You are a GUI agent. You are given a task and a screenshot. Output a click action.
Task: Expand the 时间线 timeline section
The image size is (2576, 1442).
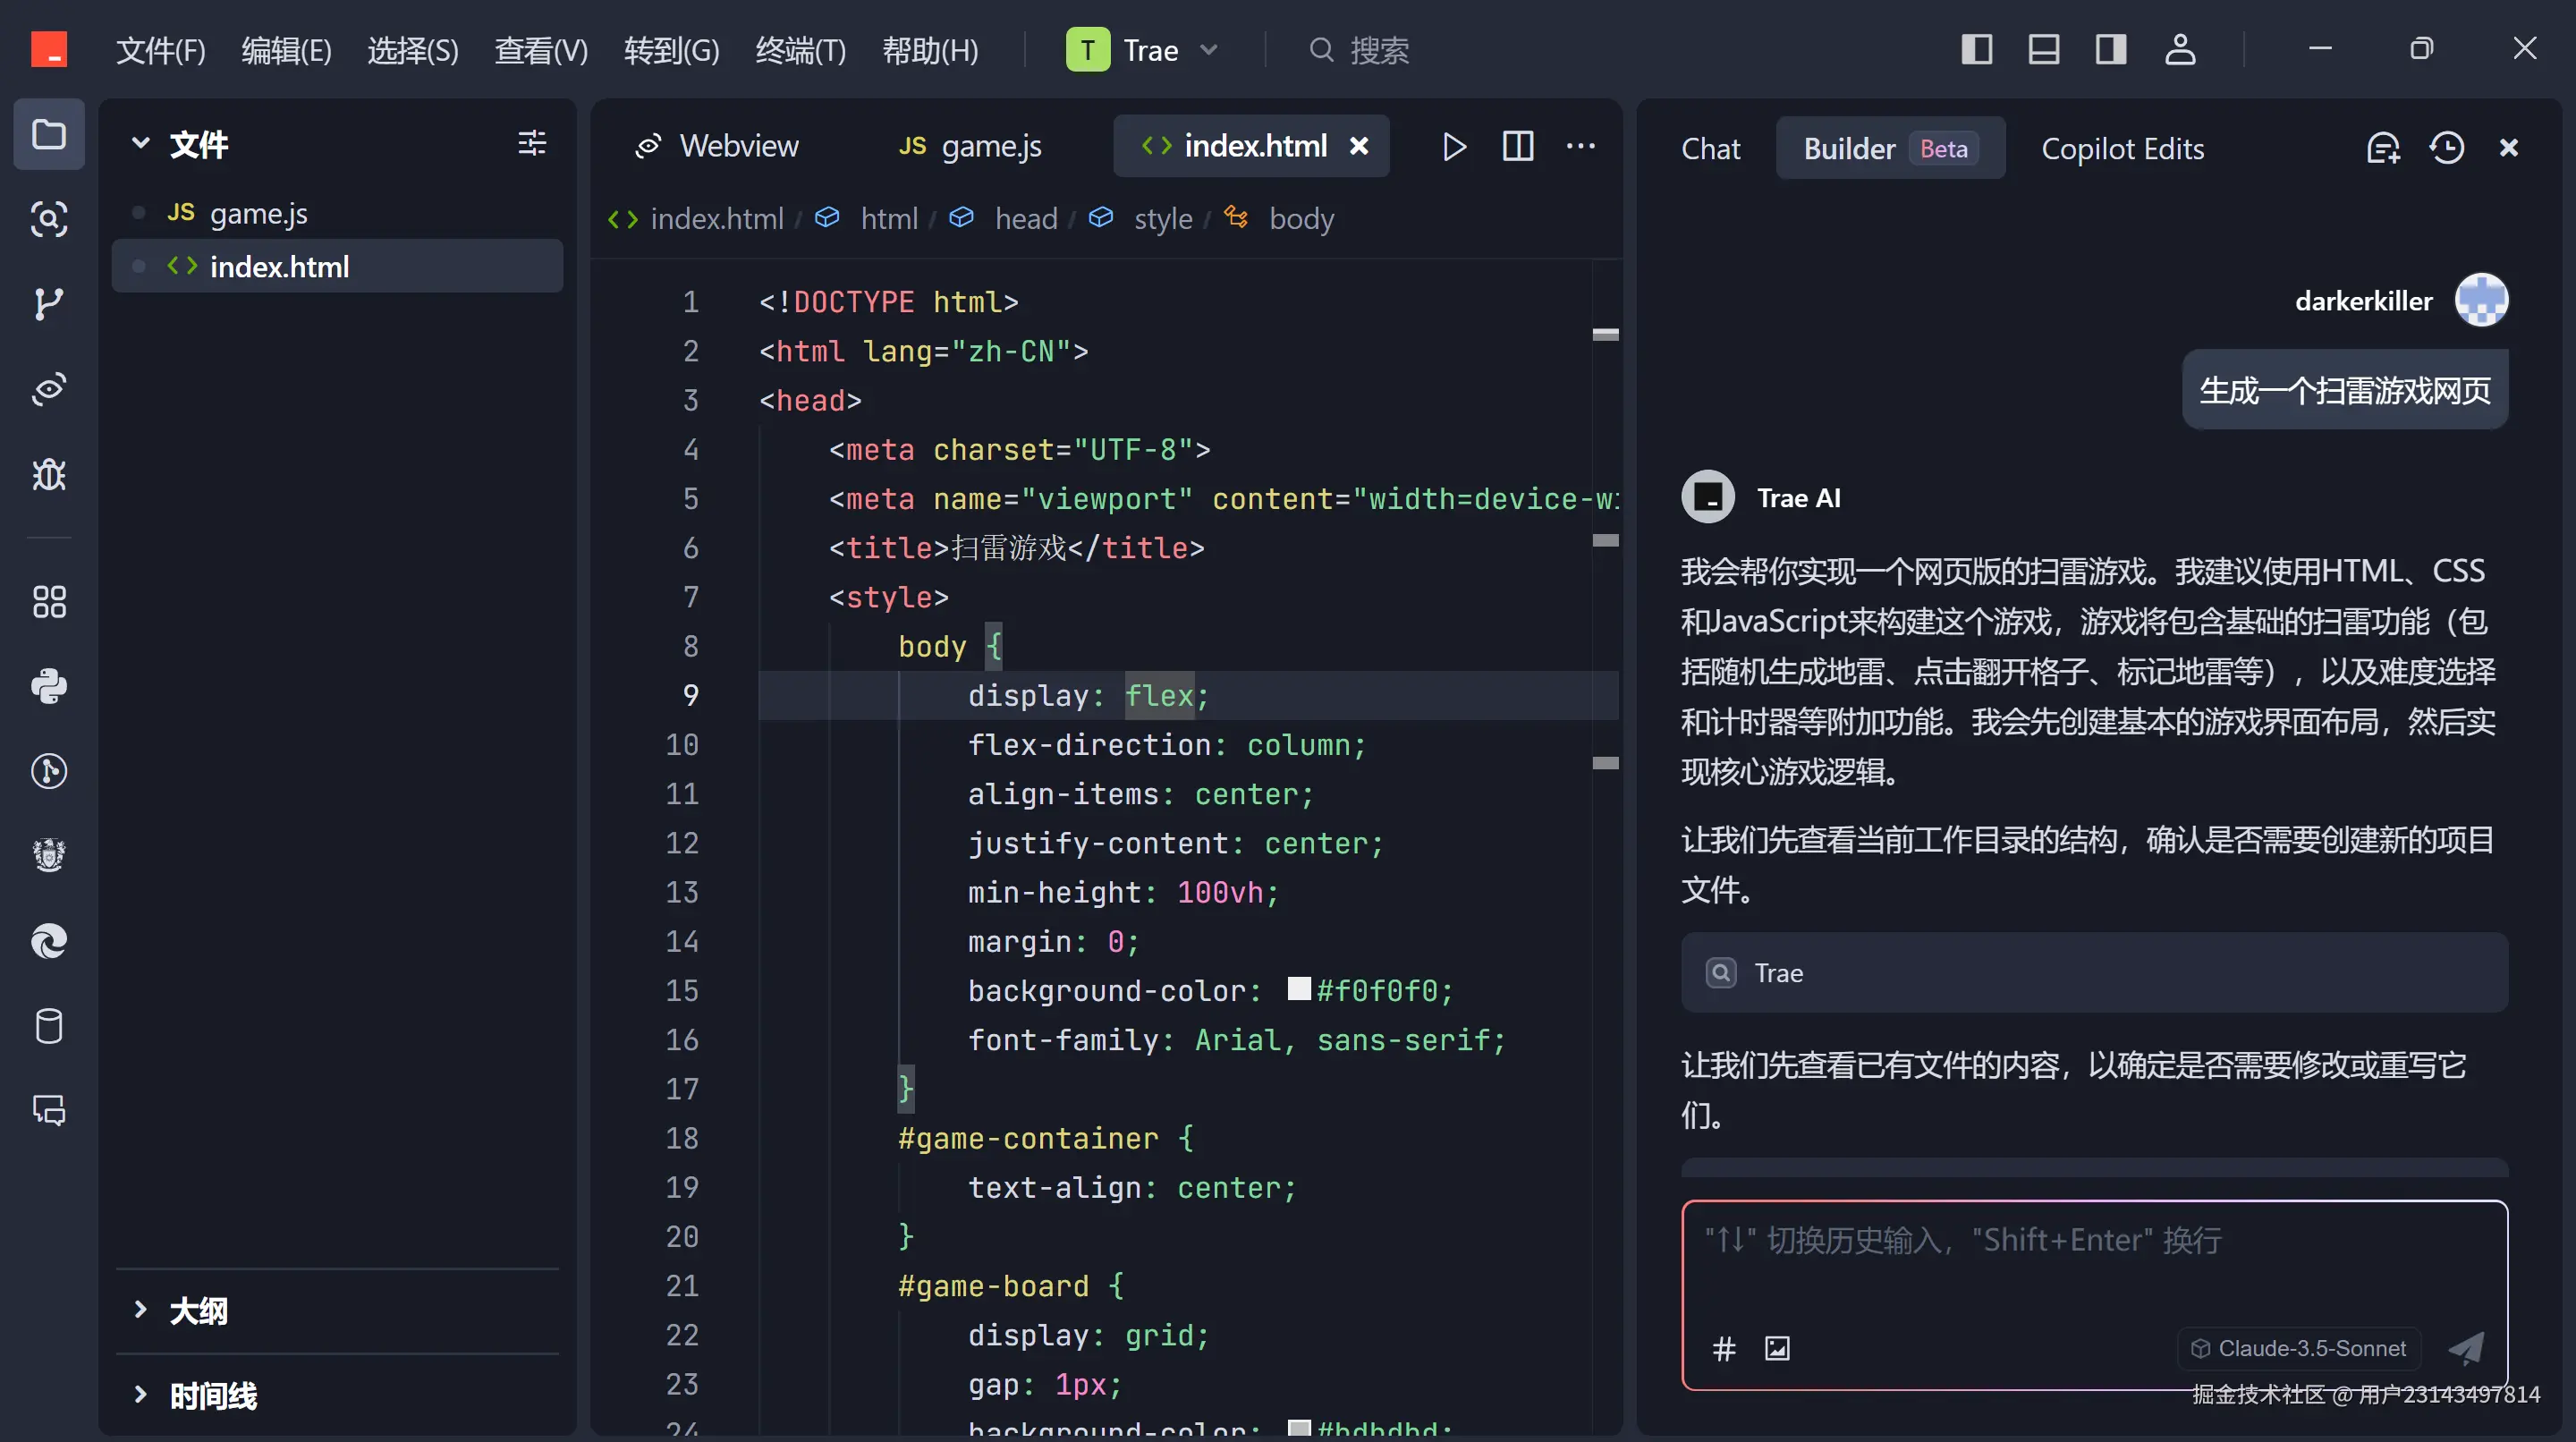pos(212,1395)
